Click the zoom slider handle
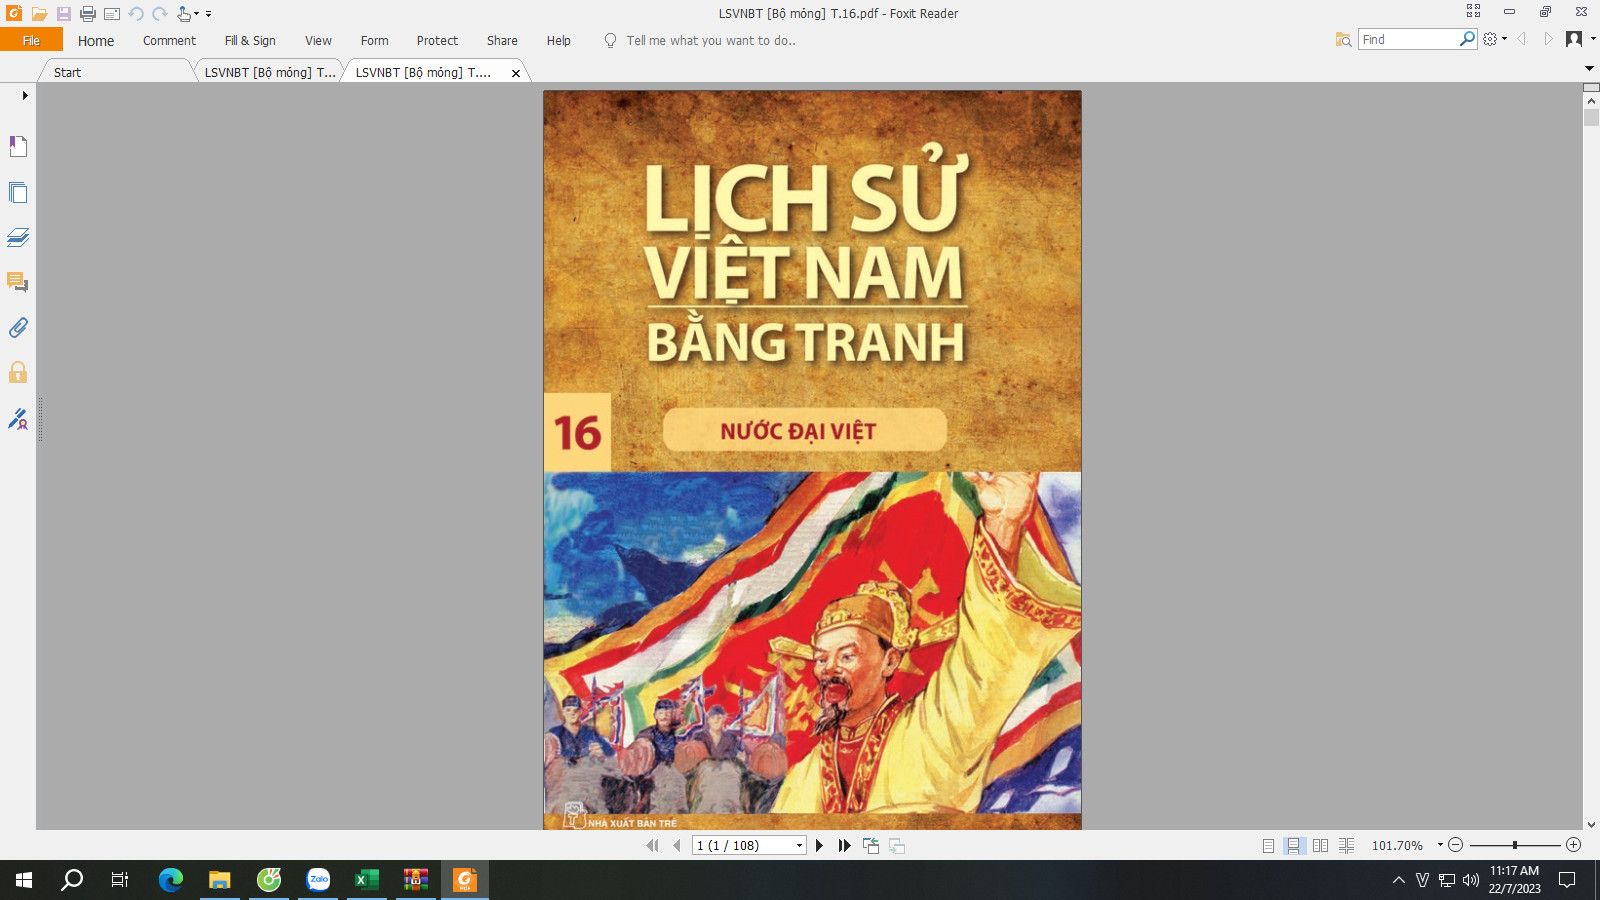The image size is (1600, 900). 1515,845
